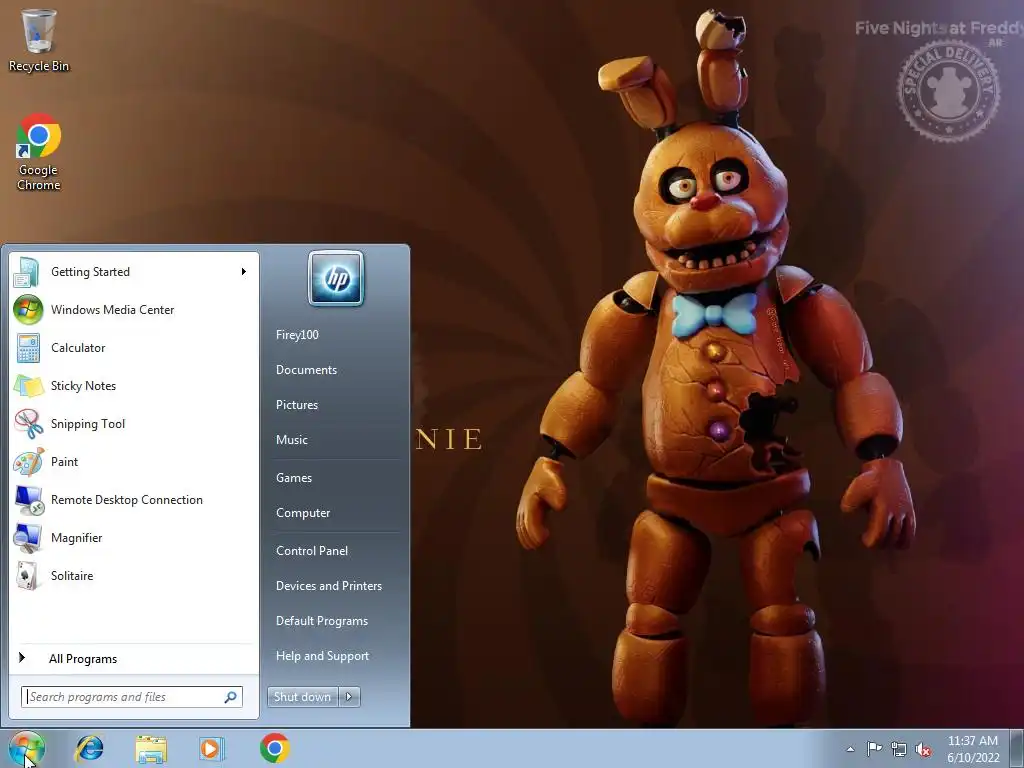Click the Shut down button
Viewport: 1024px width, 768px height.
point(303,697)
